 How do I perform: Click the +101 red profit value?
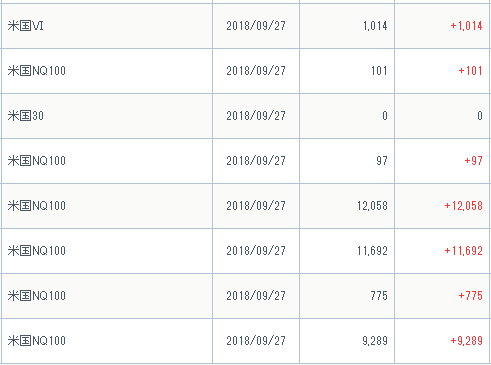coord(470,71)
